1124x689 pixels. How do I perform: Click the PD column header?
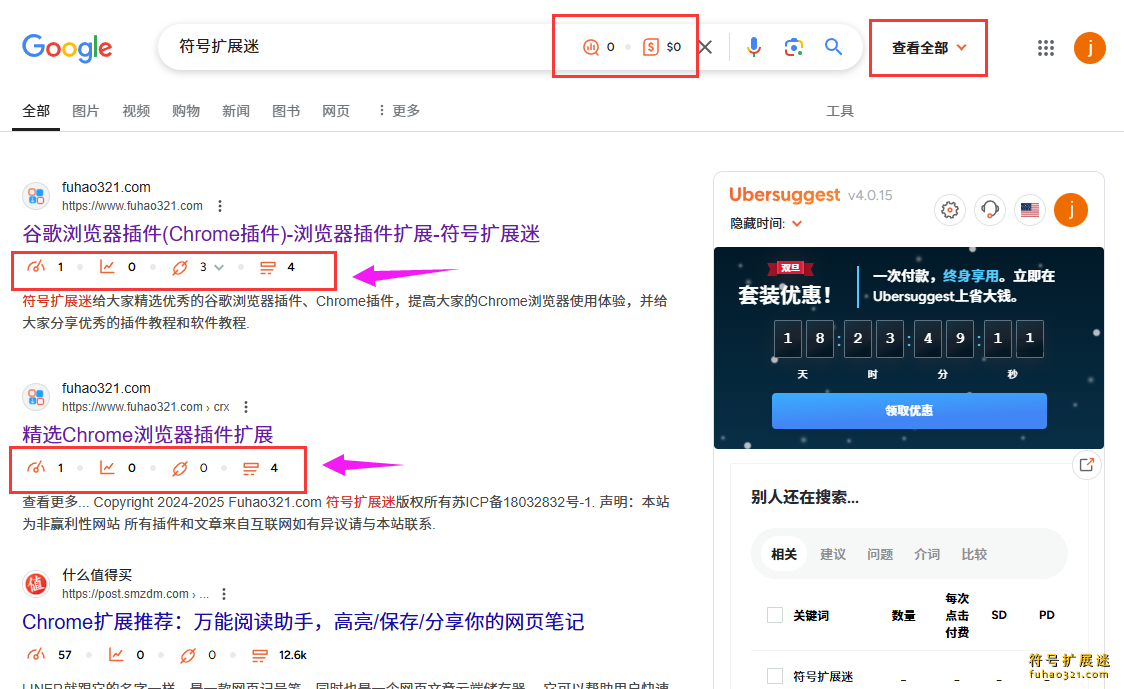[1047, 615]
